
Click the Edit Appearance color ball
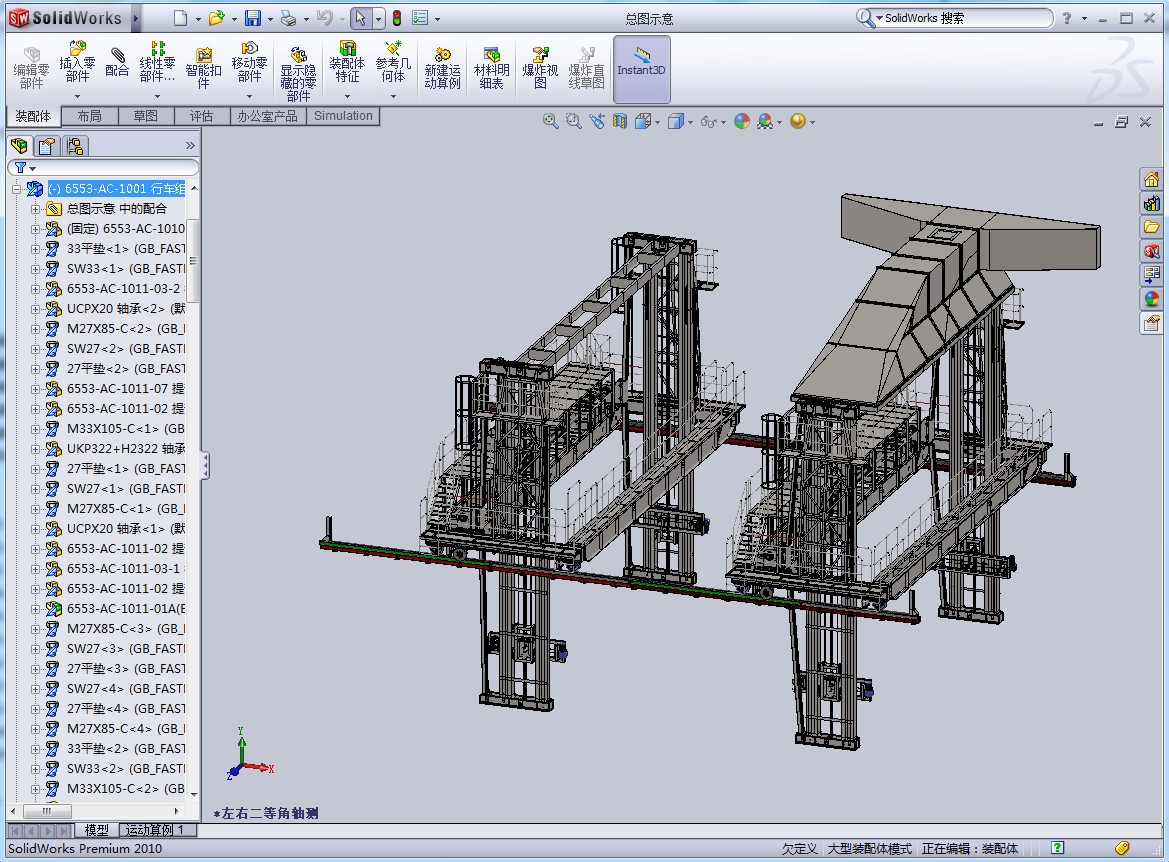tap(741, 121)
